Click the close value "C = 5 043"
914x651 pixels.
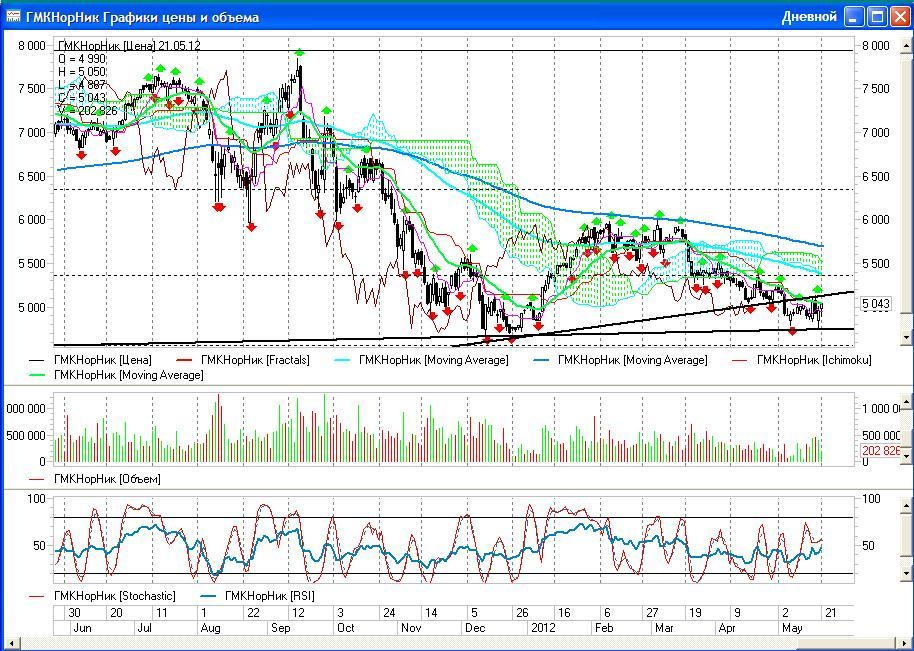(x=82, y=98)
